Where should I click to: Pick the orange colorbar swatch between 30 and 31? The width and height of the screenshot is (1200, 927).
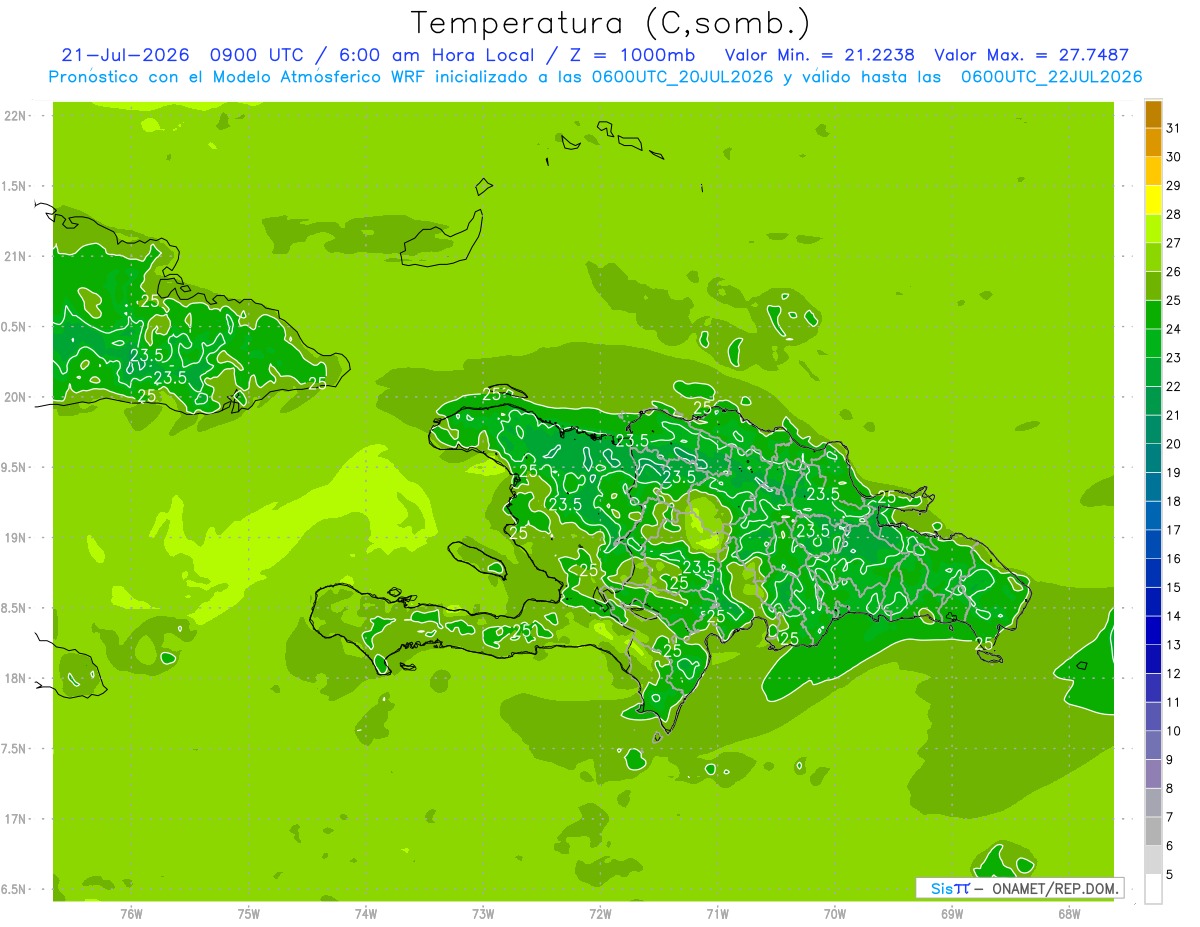click(x=1153, y=142)
